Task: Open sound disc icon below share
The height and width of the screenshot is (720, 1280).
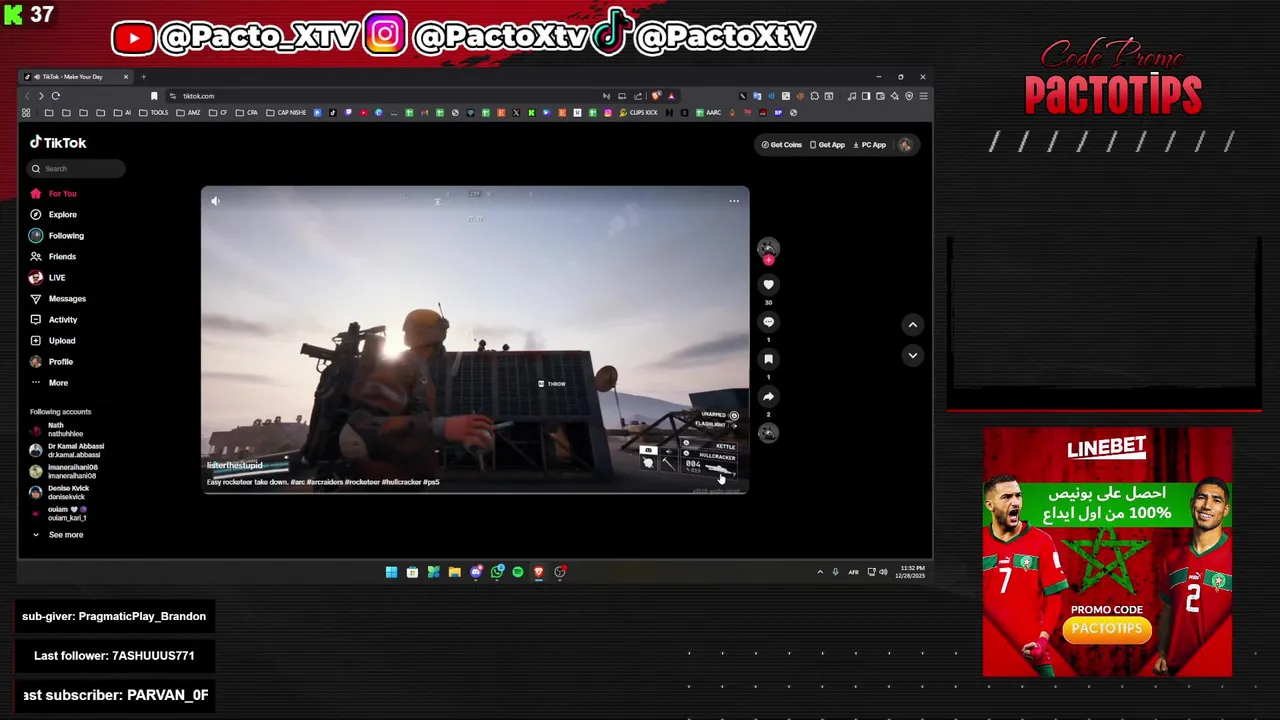Action: point(768,432)
